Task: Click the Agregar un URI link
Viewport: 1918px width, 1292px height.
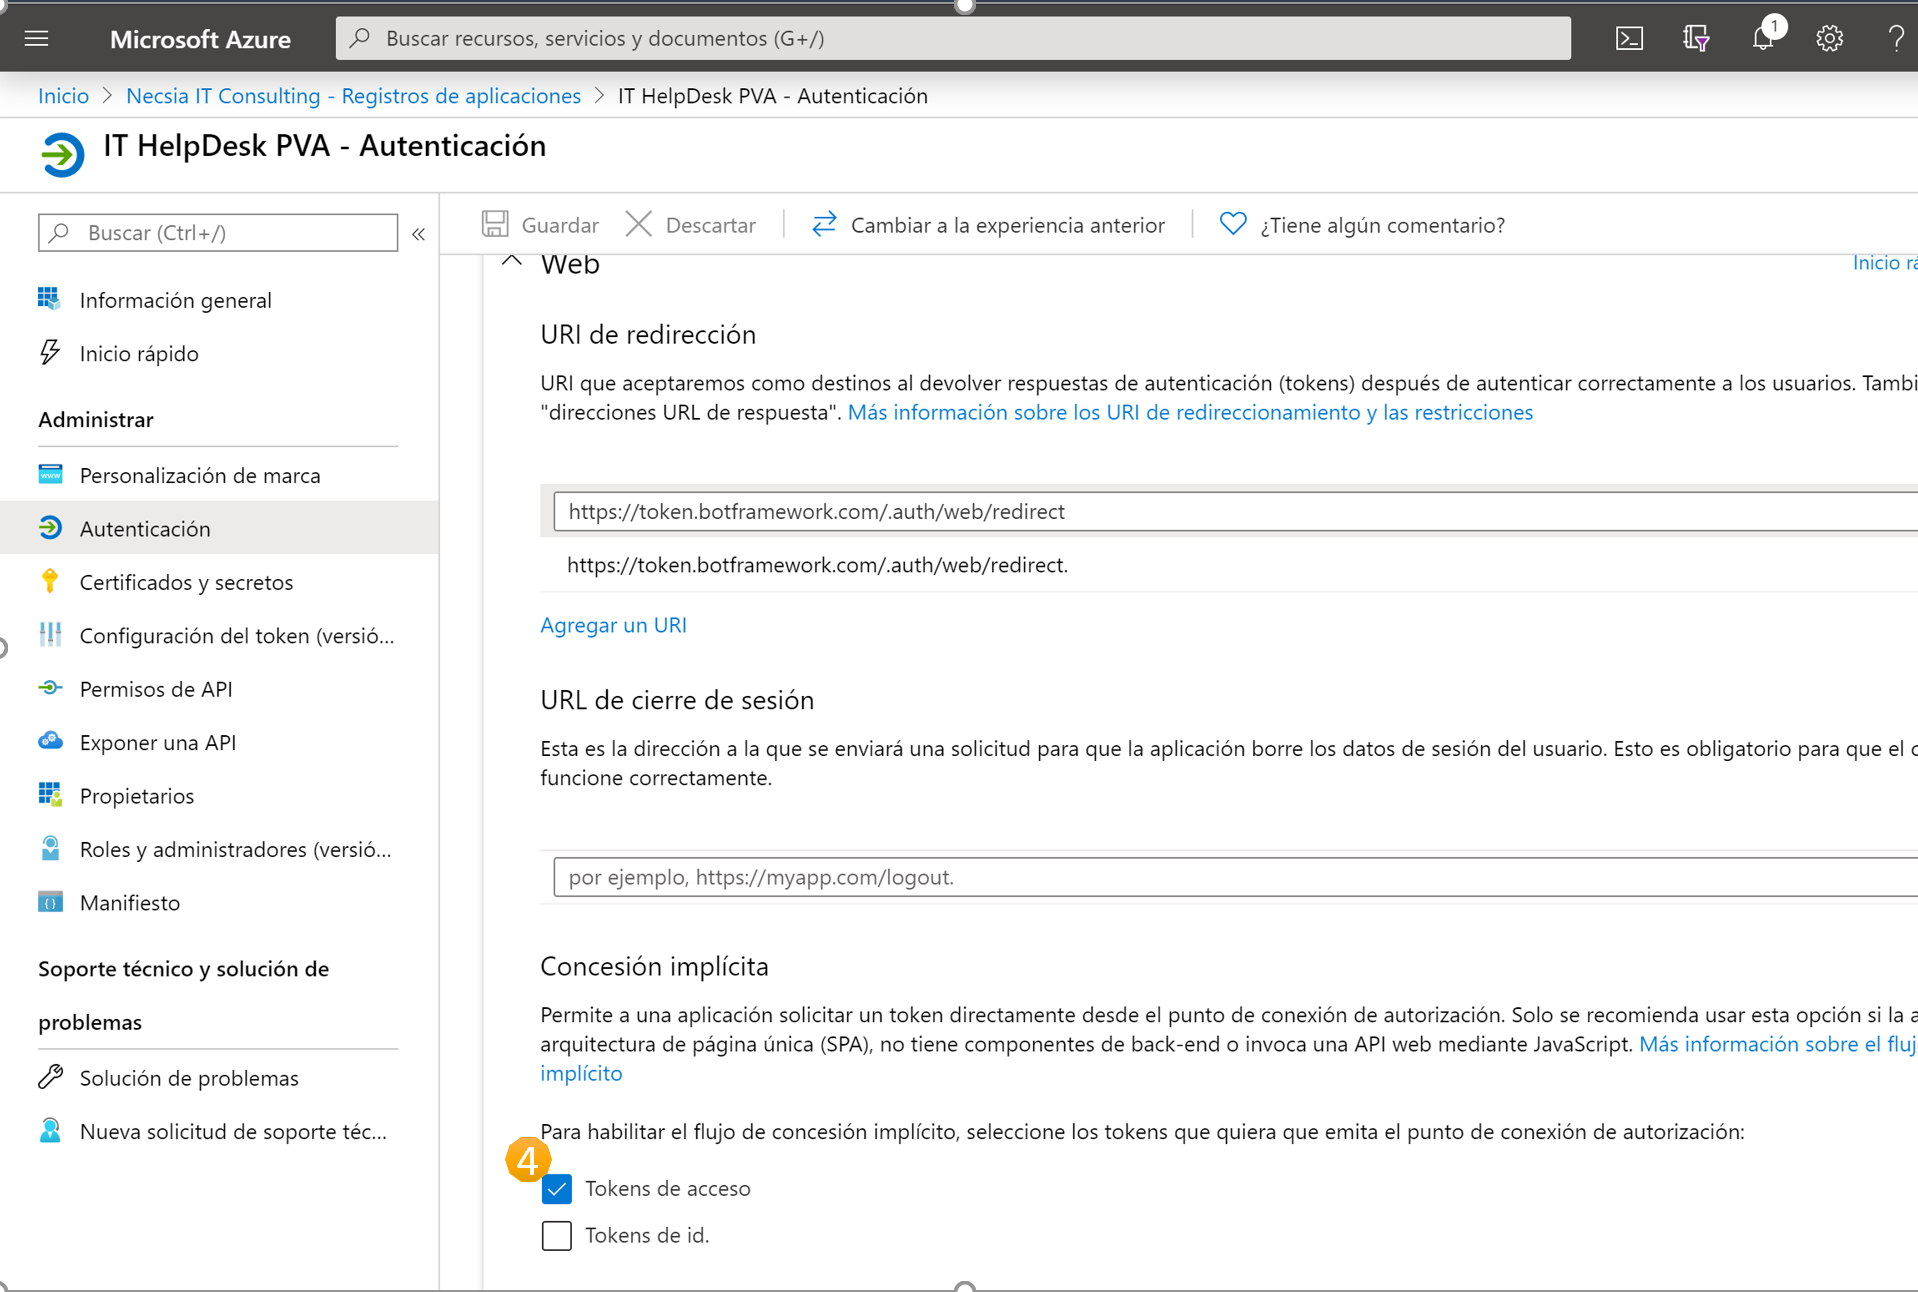Action: coord(613,624)
